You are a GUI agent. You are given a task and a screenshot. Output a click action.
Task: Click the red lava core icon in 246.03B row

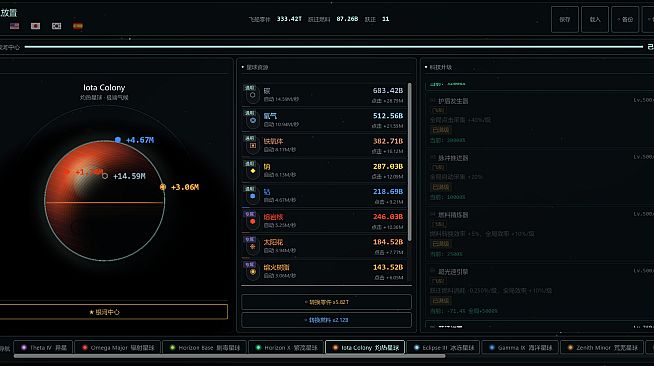pos(252,221)
